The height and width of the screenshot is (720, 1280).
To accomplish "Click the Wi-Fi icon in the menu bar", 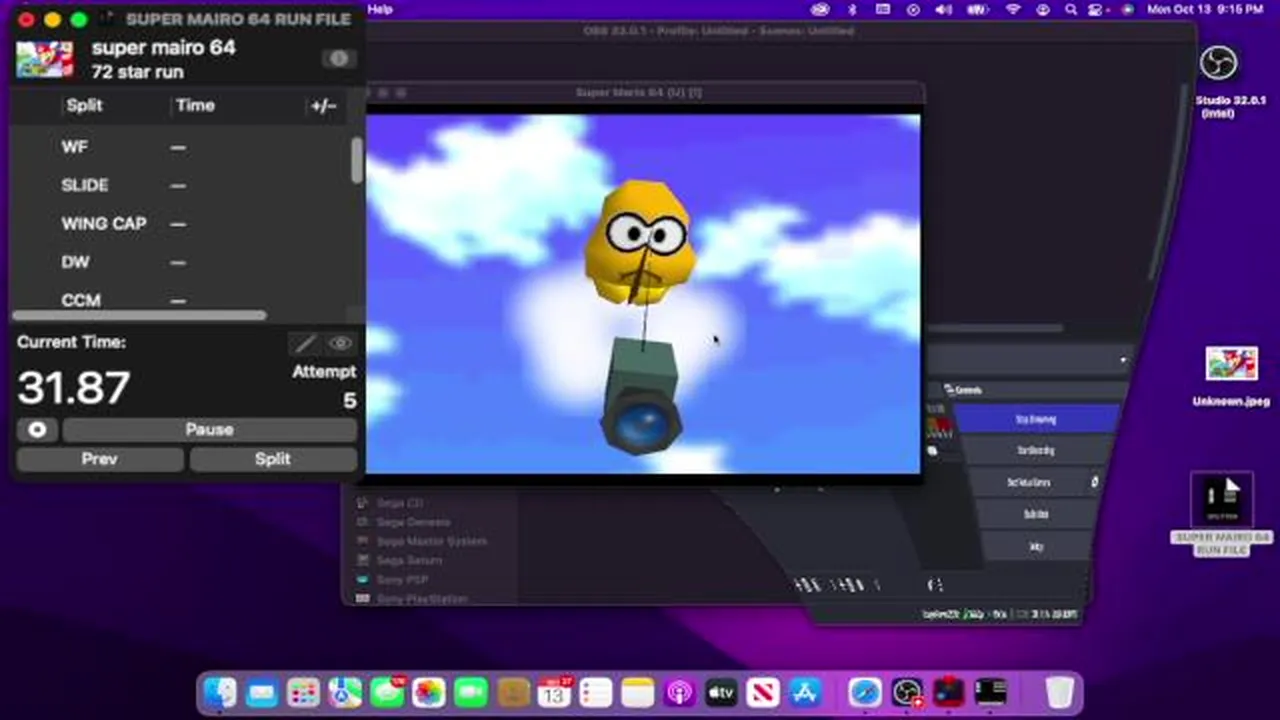I will [1013, 9].
